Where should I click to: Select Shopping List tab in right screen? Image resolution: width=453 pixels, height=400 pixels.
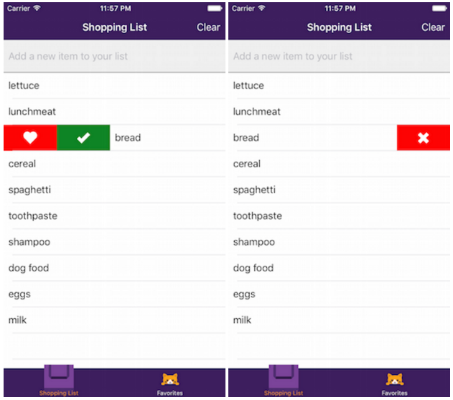284,381
